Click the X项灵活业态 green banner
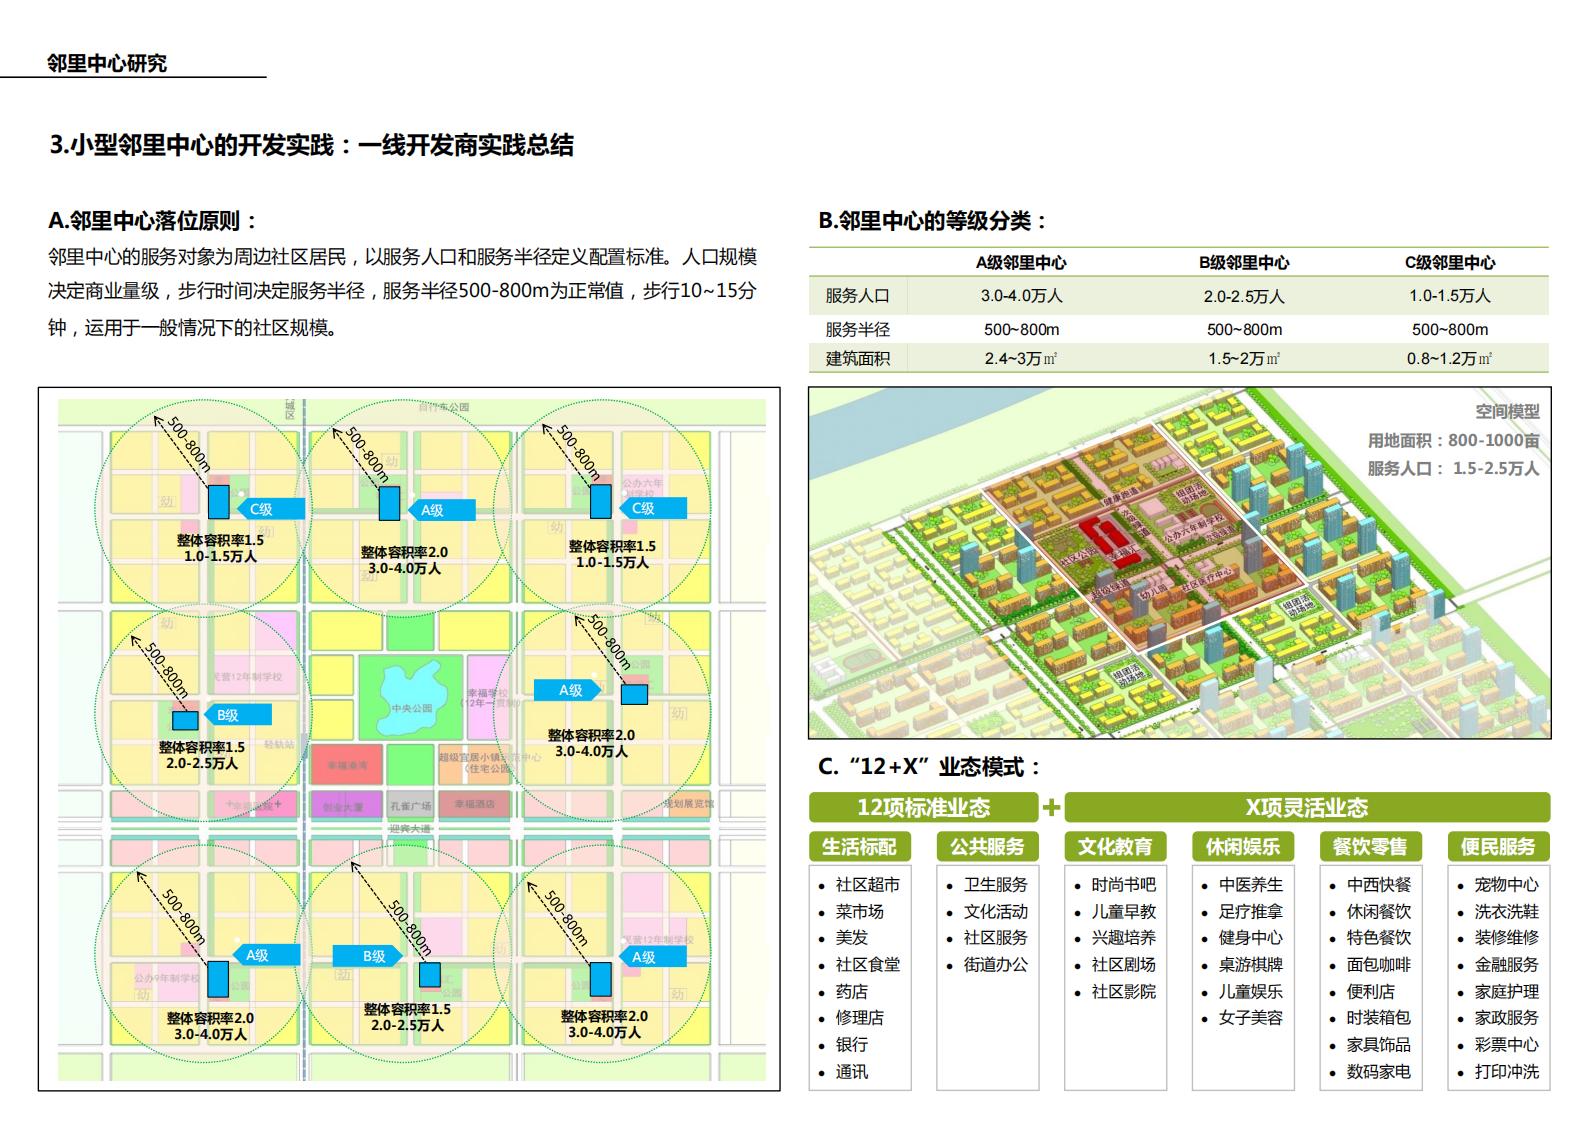This screenshot has width=1588, height=1123. click(1307, 807)
